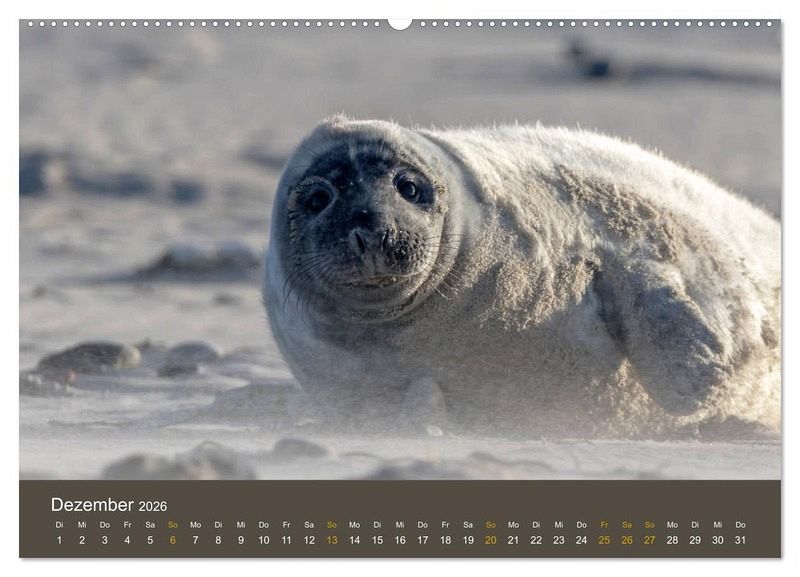800x577 pixels.
Task: Choose Sunday date 27
Action: coord(649,540)
